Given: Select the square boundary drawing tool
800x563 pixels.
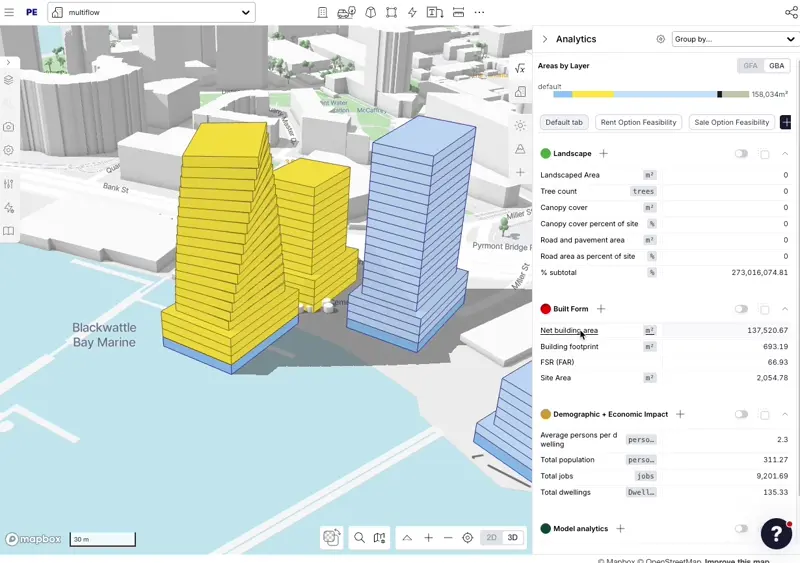Looking at the screenshot, I should [391, 12].
